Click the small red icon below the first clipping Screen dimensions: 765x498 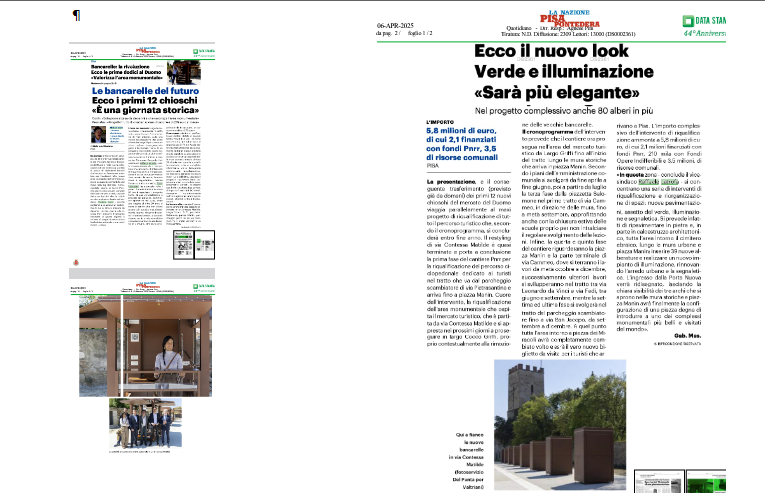pyautogui.click(x=76, y=262)
